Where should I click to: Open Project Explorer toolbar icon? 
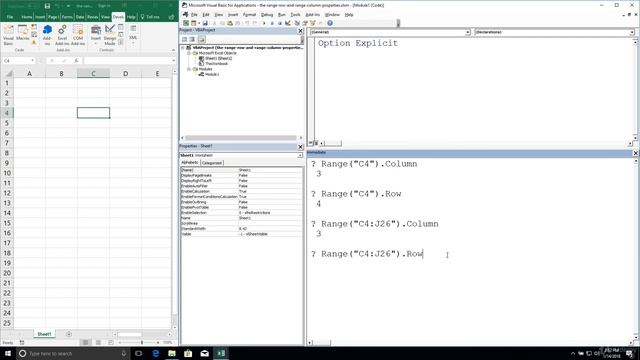tap(297, 23)
